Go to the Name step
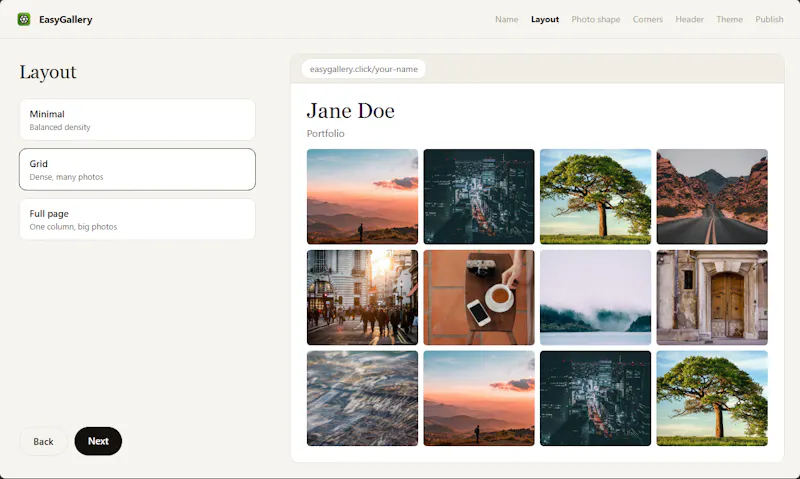 [x=506, y=19]
